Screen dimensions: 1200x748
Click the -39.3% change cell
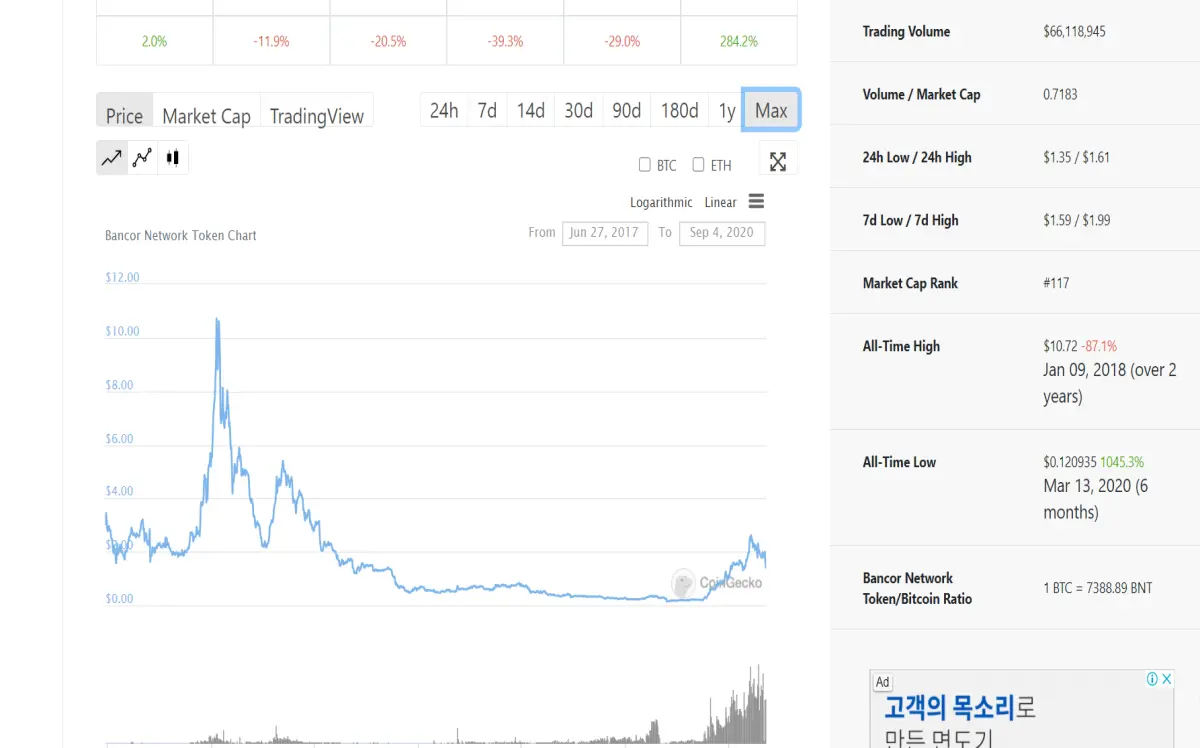tap(505, 42)
